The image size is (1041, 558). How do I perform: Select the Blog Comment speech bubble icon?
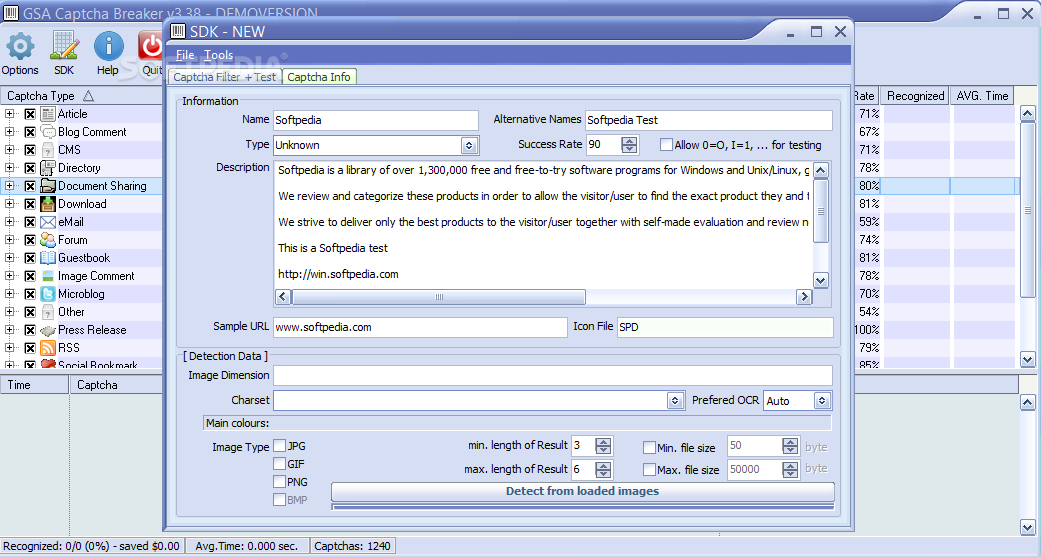click(x=48, y=132)
